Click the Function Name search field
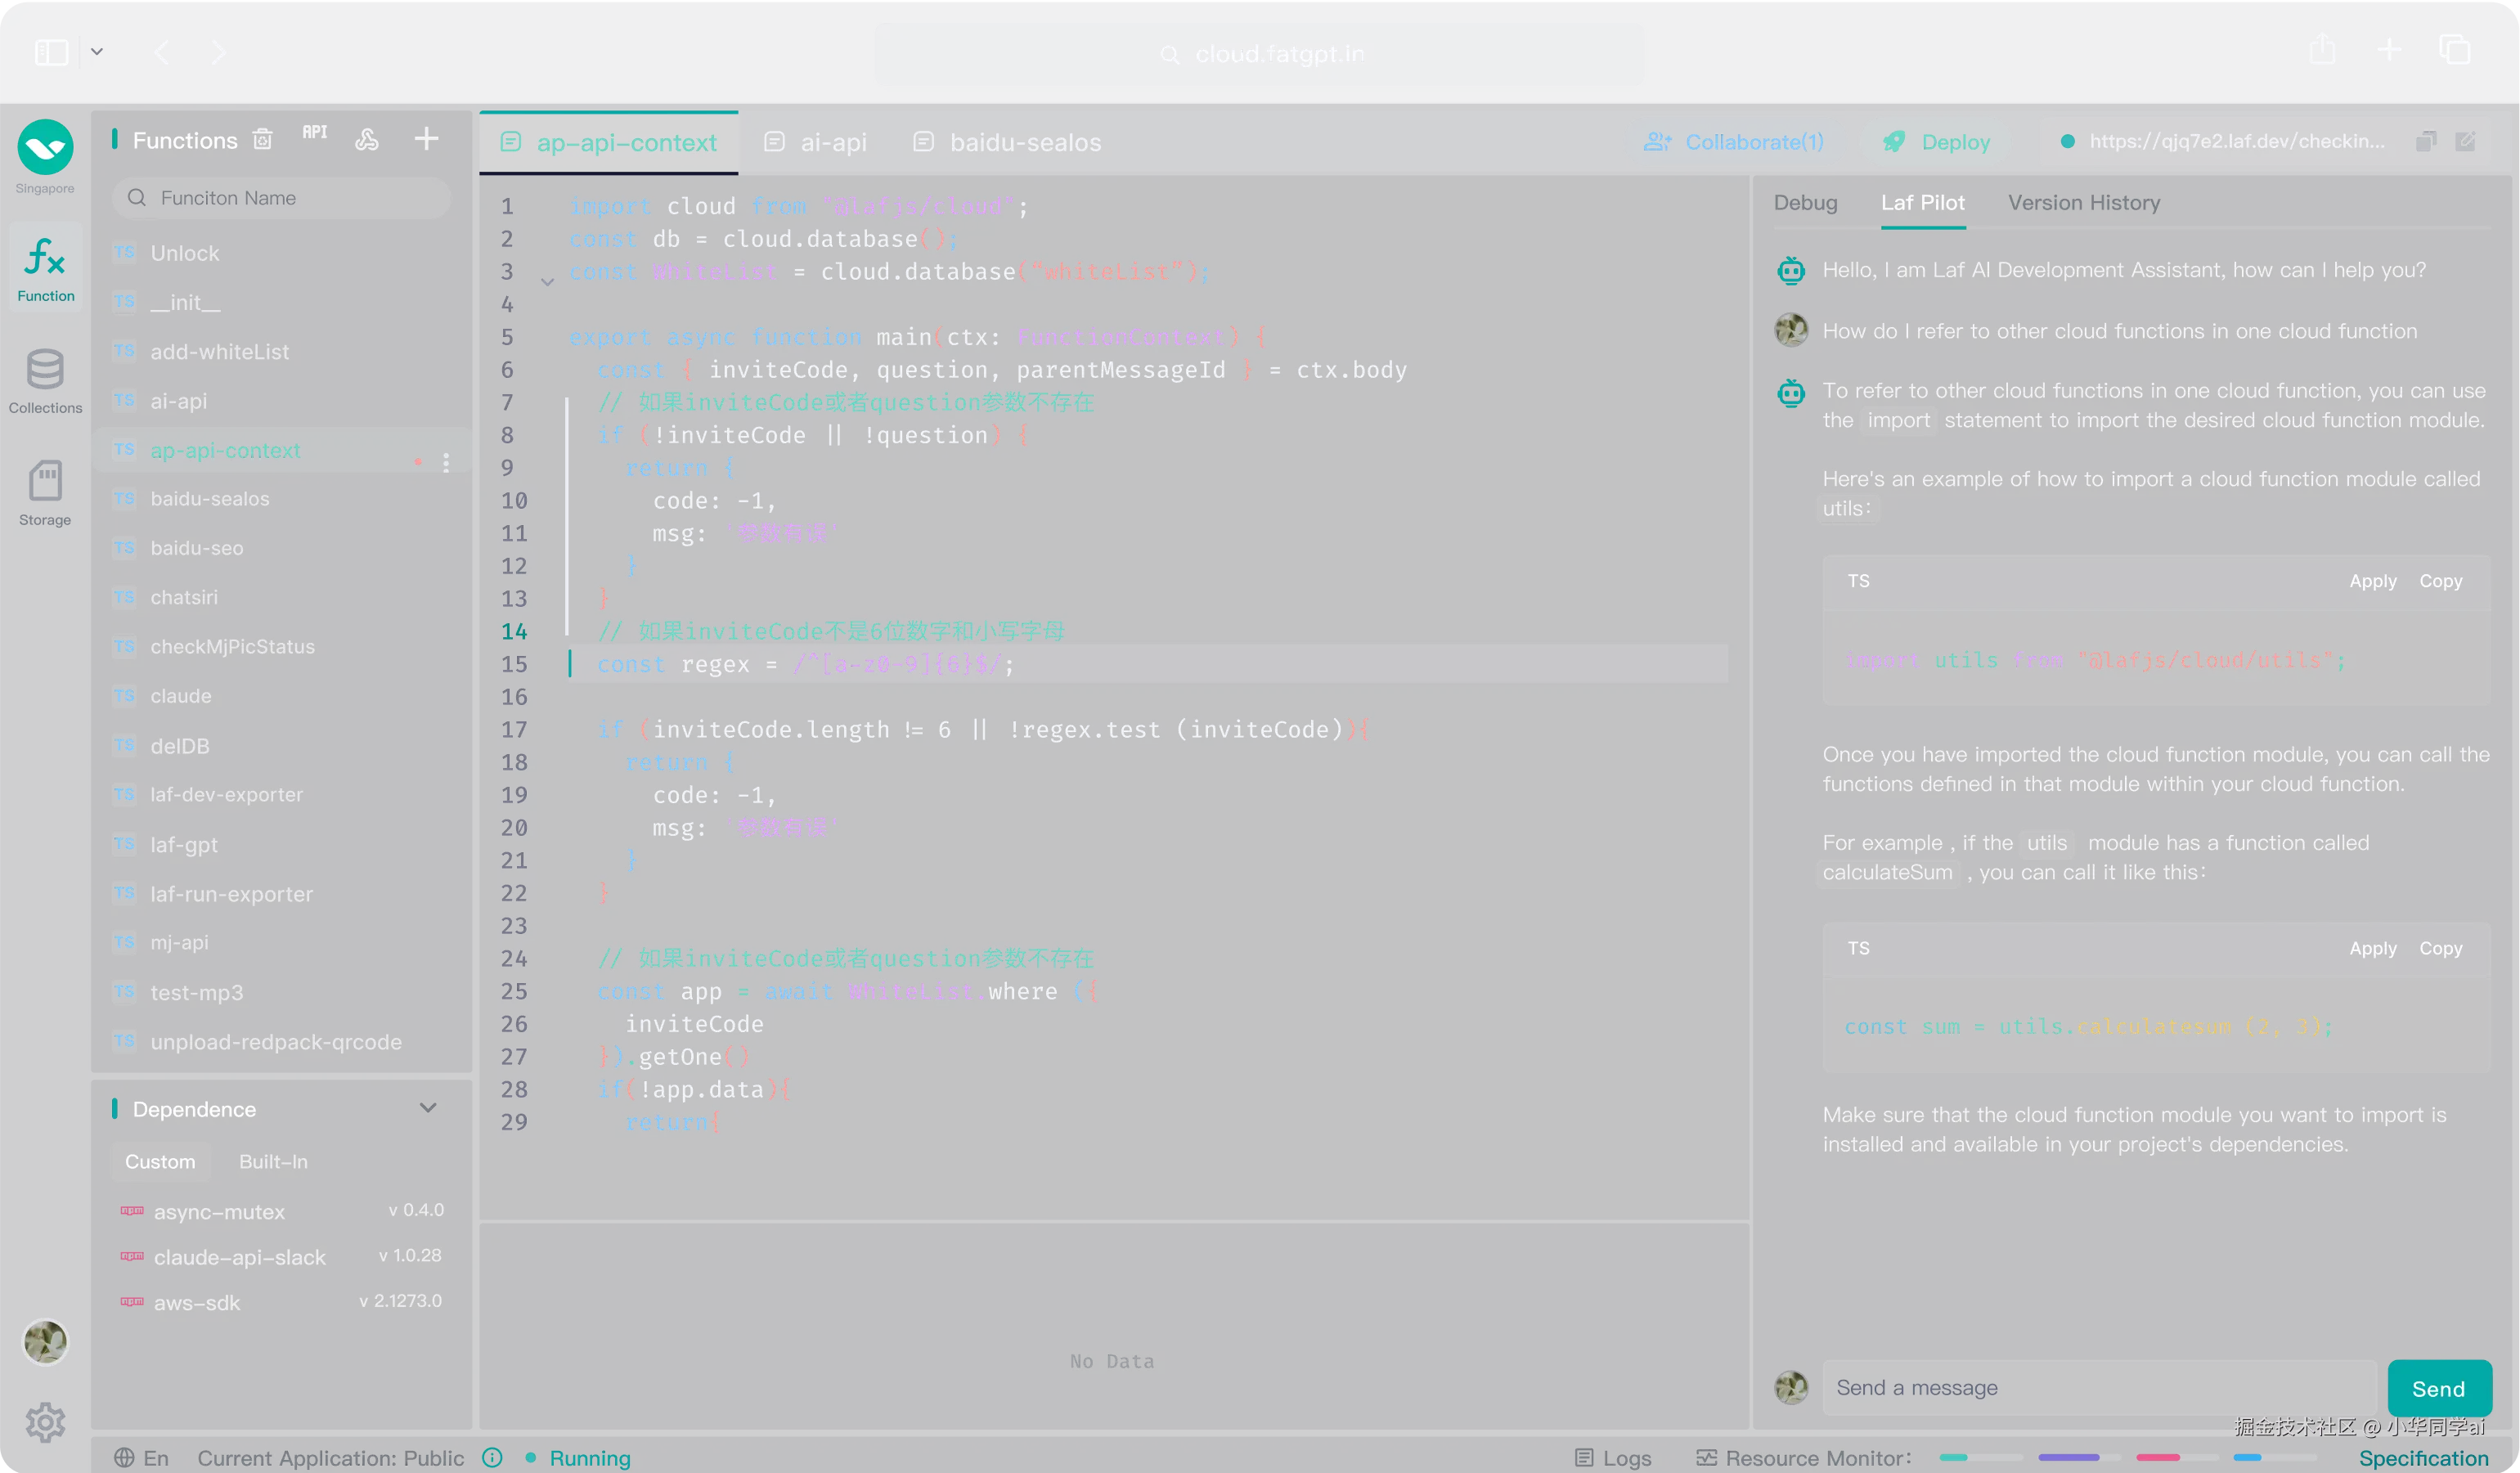 (282, 198)
